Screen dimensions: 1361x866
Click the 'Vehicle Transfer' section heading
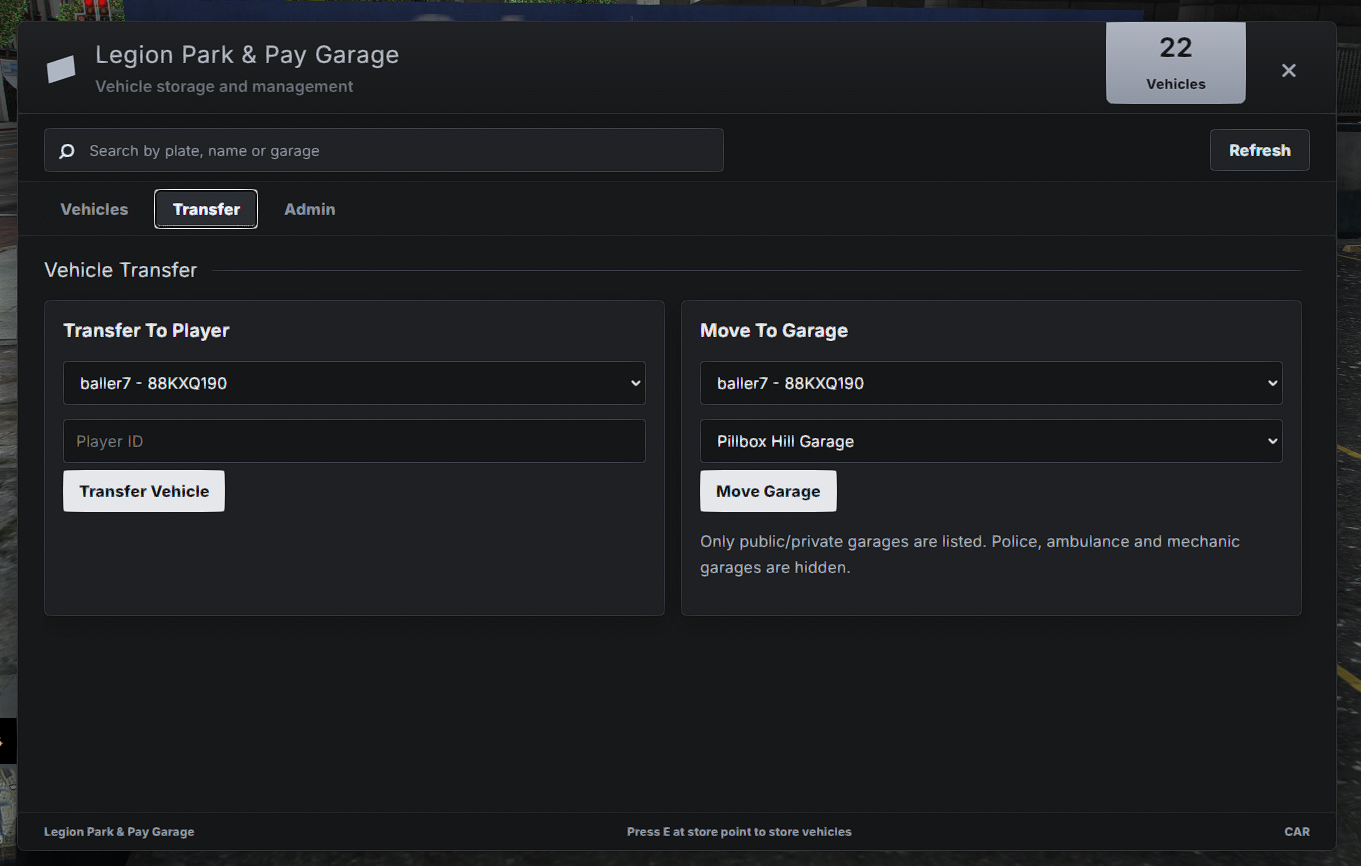pyautogui.click(x=121, y=270)
